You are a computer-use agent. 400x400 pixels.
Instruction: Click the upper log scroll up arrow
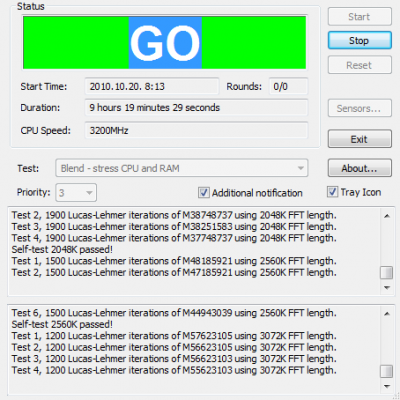[387, 216]
